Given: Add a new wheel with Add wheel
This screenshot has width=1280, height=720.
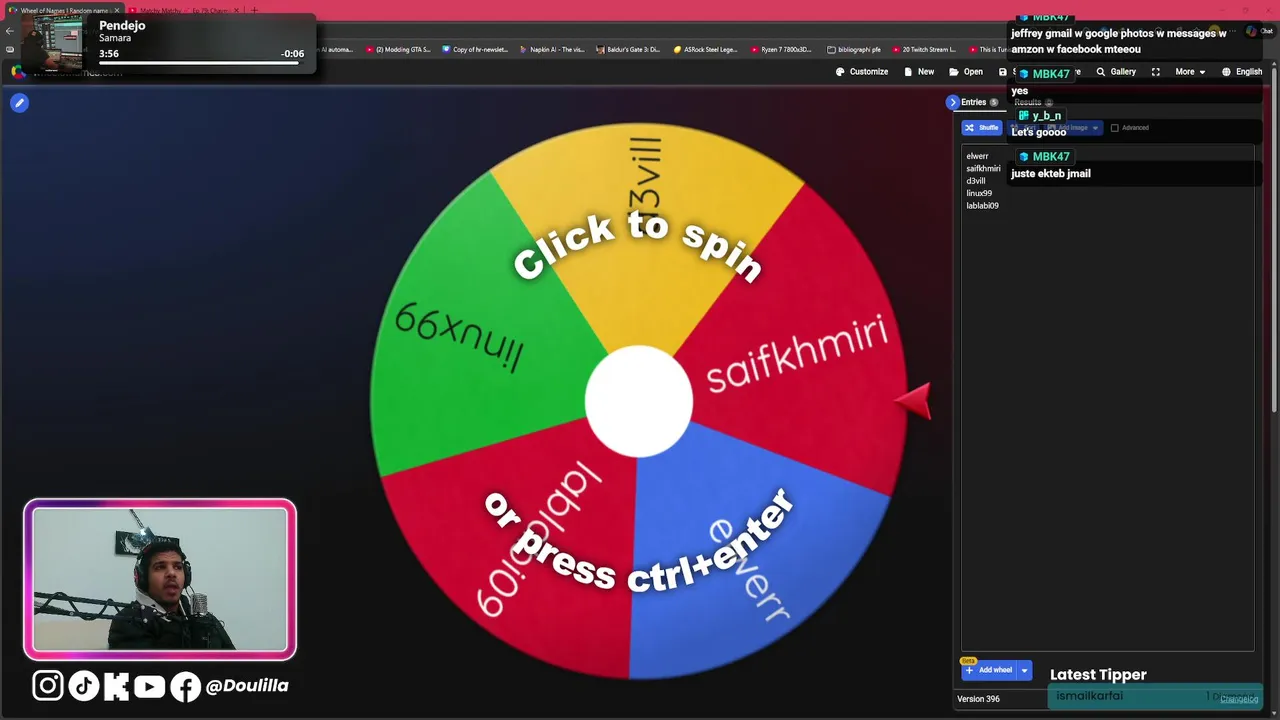Looking at the screenshot, I should click(x=989, y=670).
